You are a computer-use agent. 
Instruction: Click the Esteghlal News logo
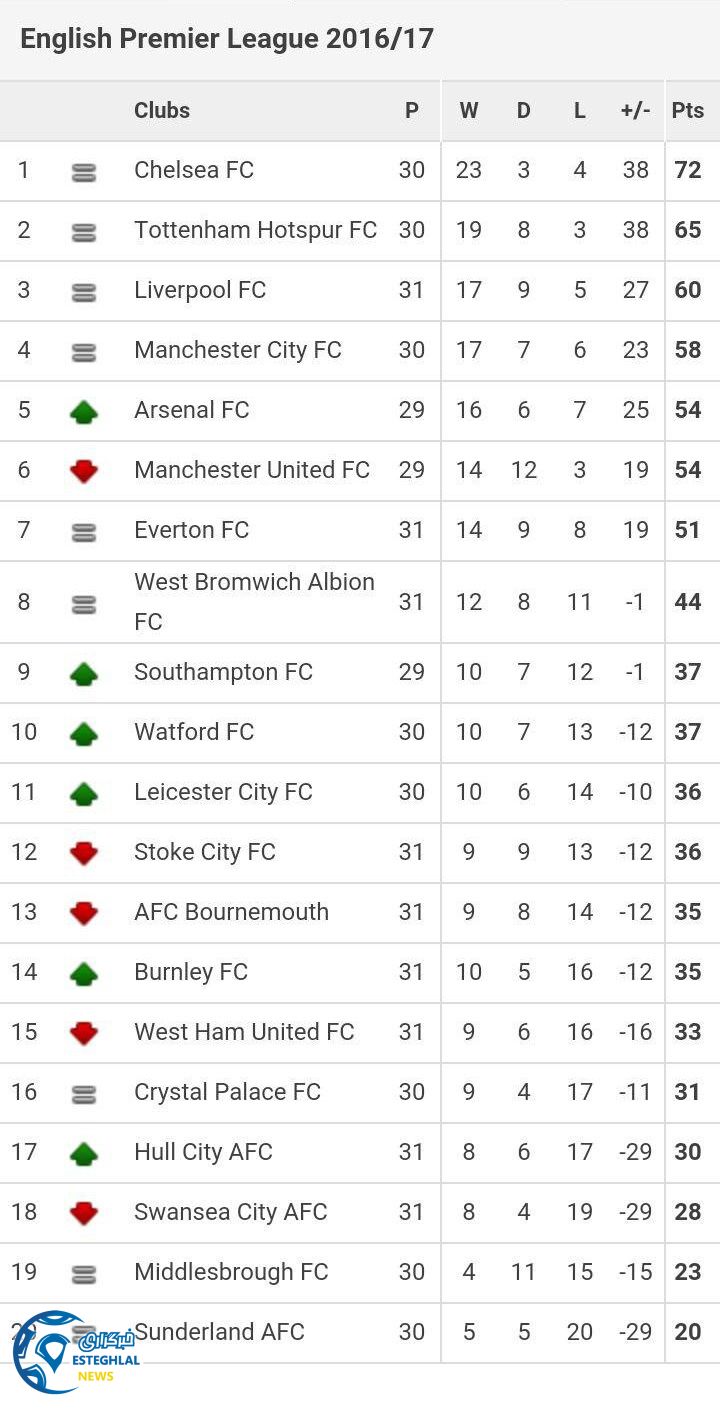(x=72, y=1353)
